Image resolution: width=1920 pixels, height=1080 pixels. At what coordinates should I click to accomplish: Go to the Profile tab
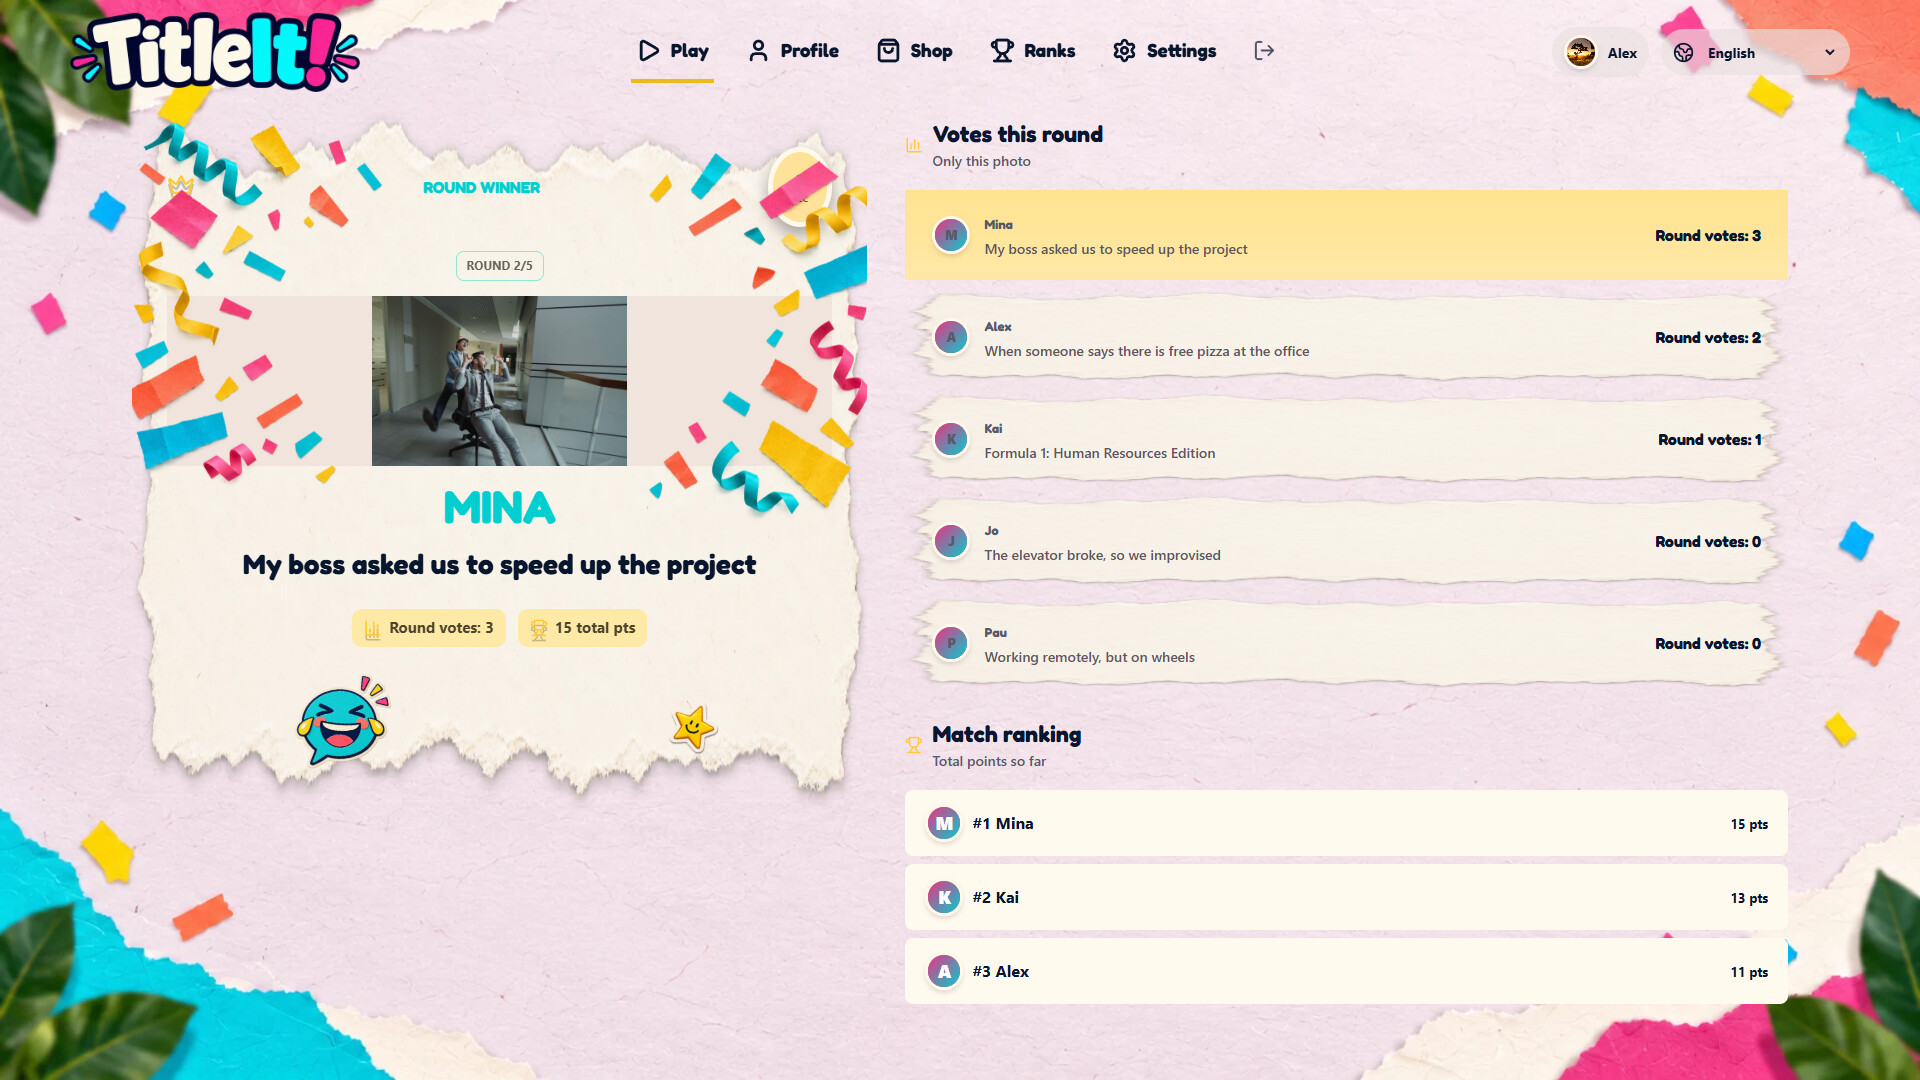pos(794,51)
